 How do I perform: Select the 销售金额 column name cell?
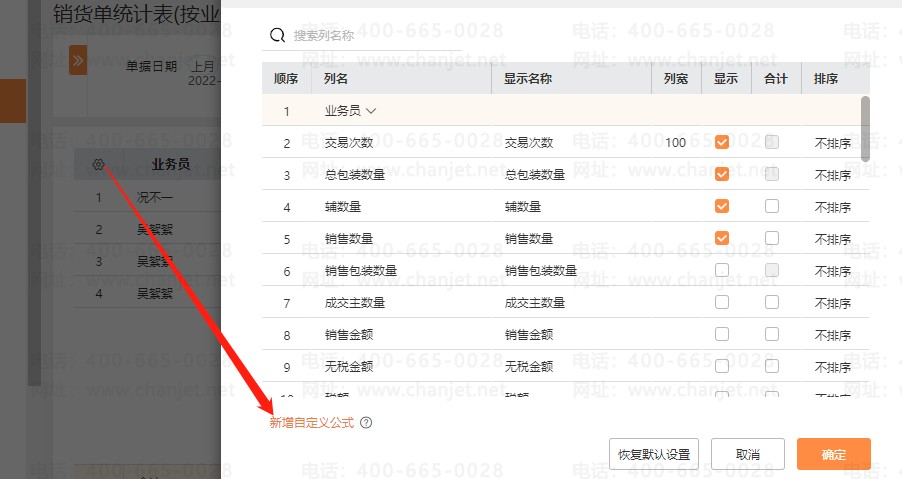point(349,335)
